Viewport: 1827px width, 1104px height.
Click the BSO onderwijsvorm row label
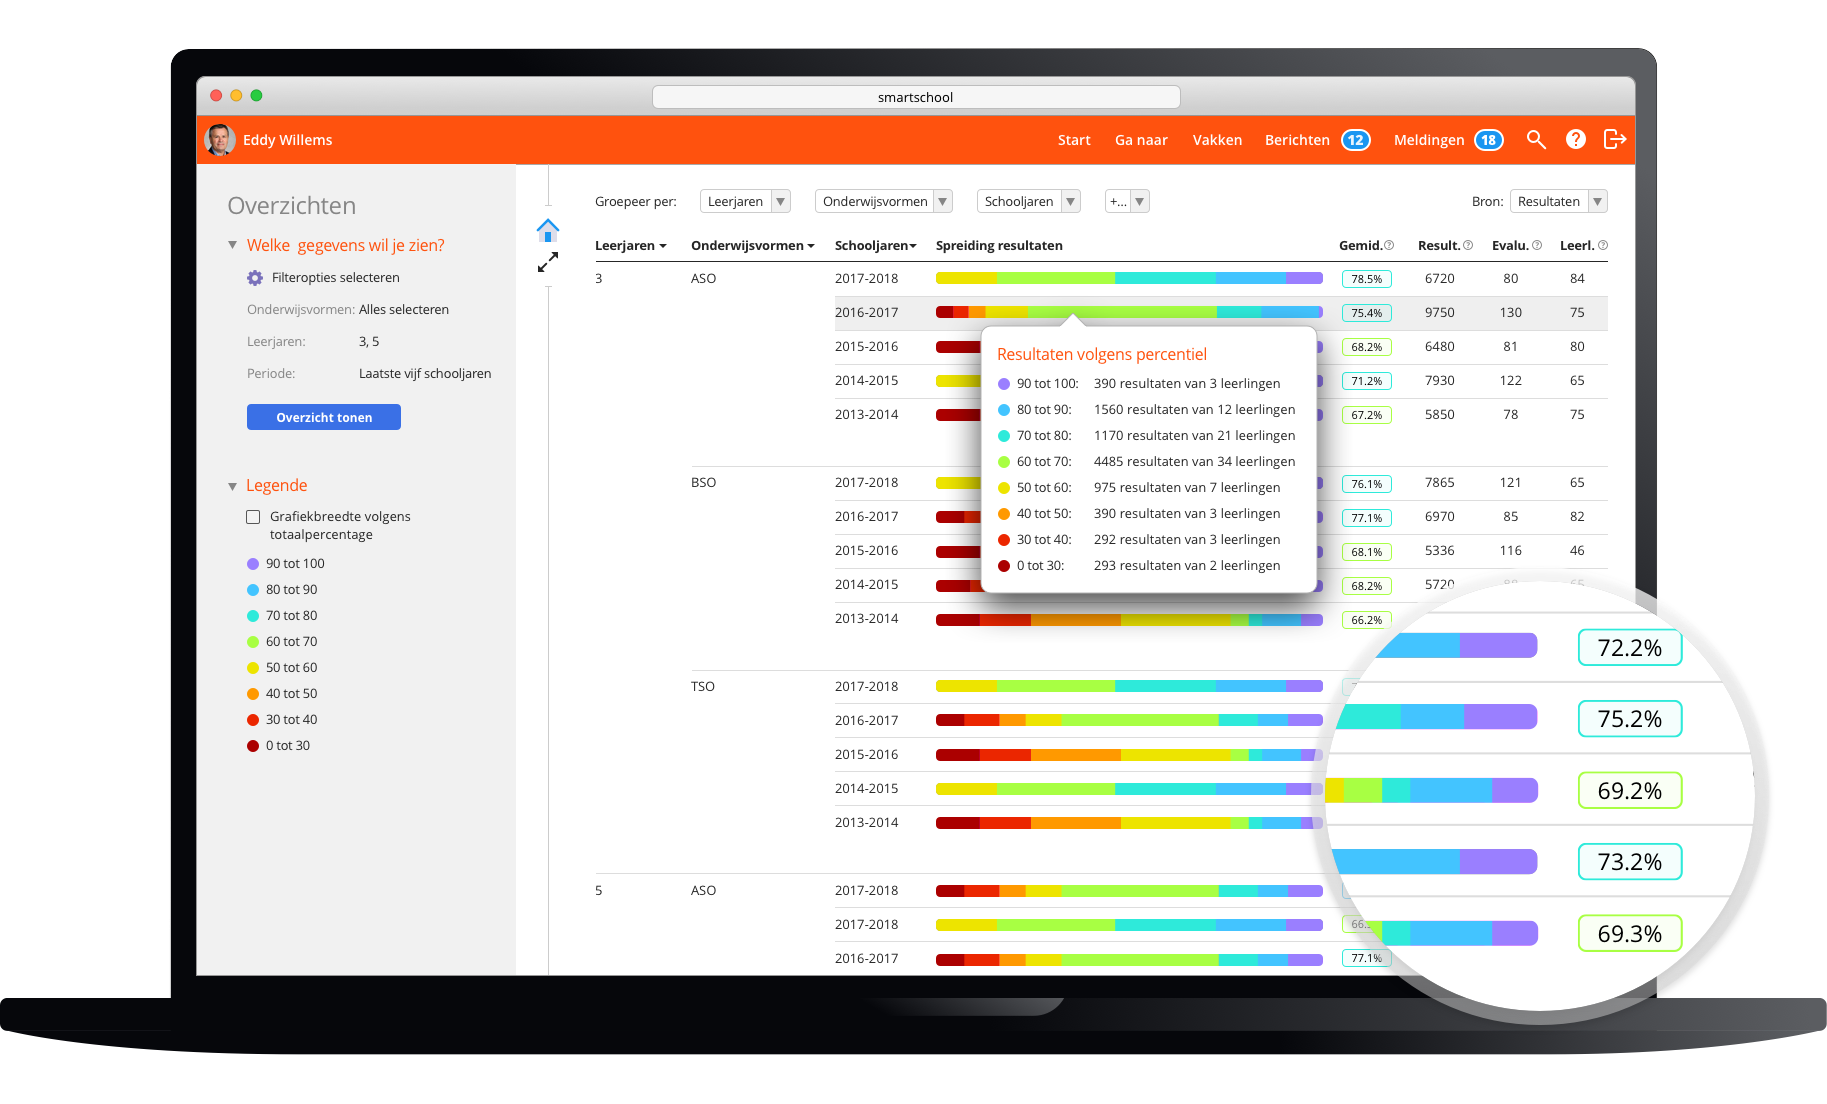703,483
